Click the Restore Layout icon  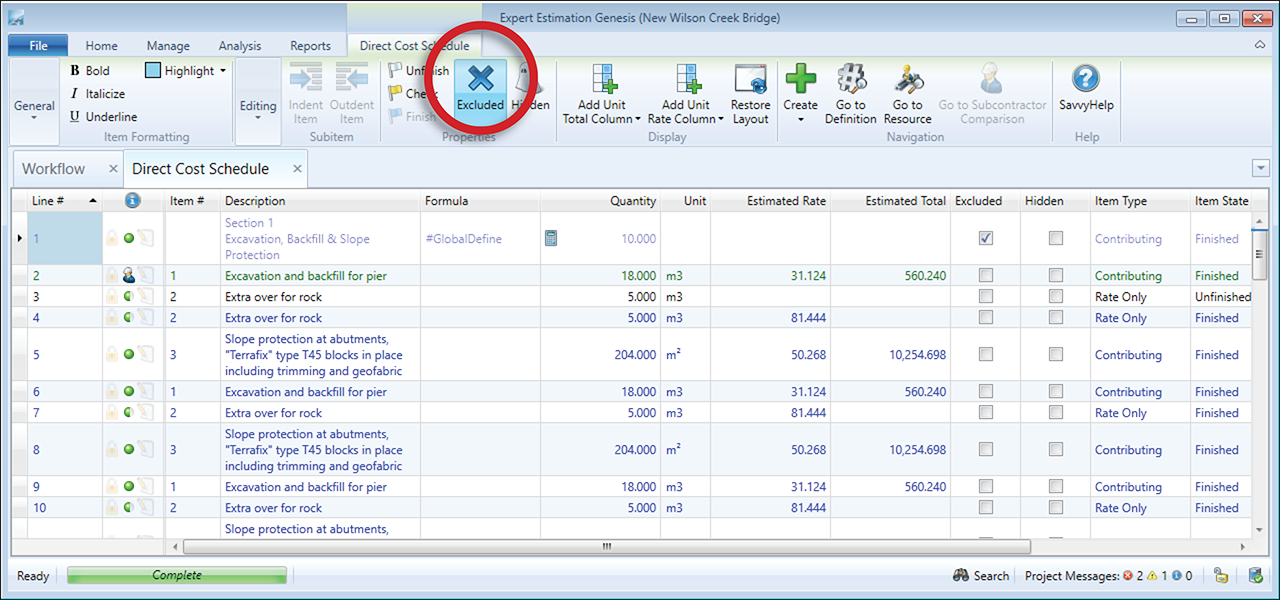click(x=750, y=79)
